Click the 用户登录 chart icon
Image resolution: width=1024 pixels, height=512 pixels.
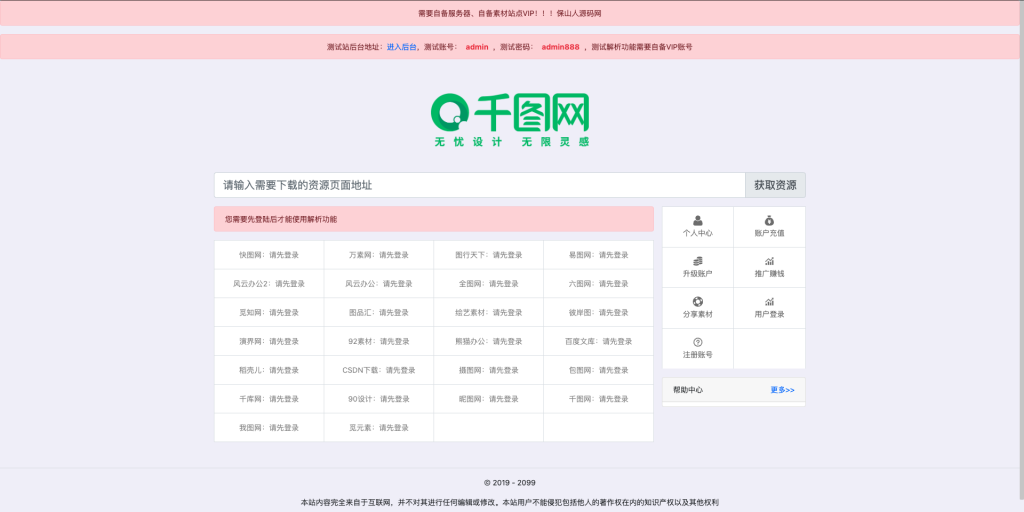(769, 302)
